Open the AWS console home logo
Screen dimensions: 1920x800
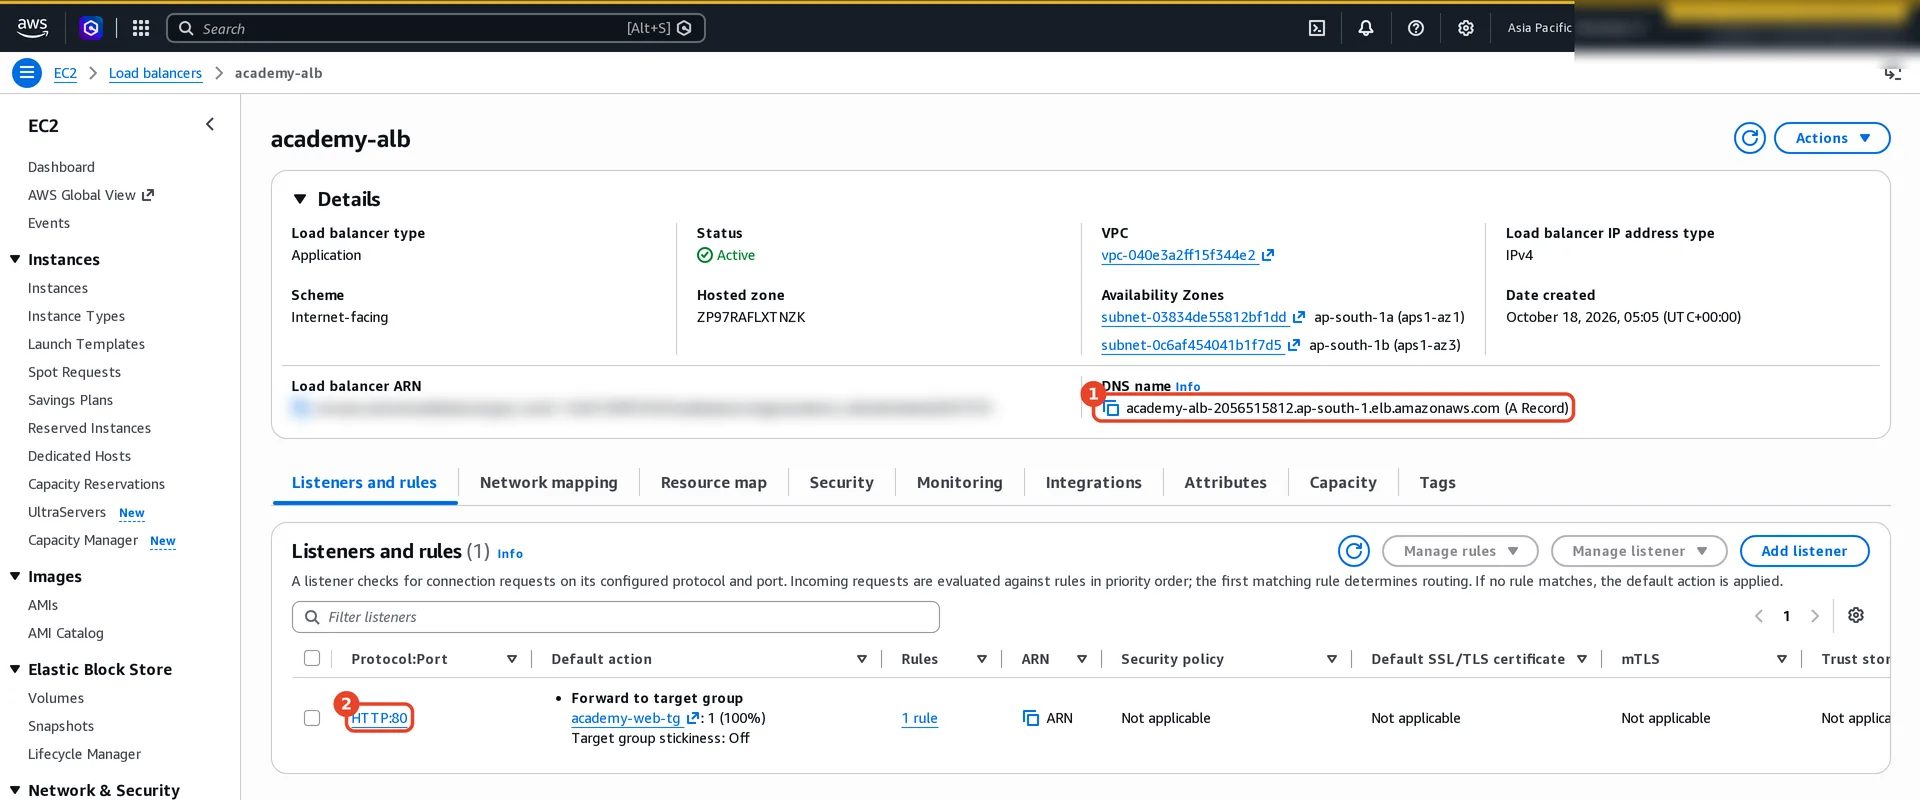coord(32,28)
